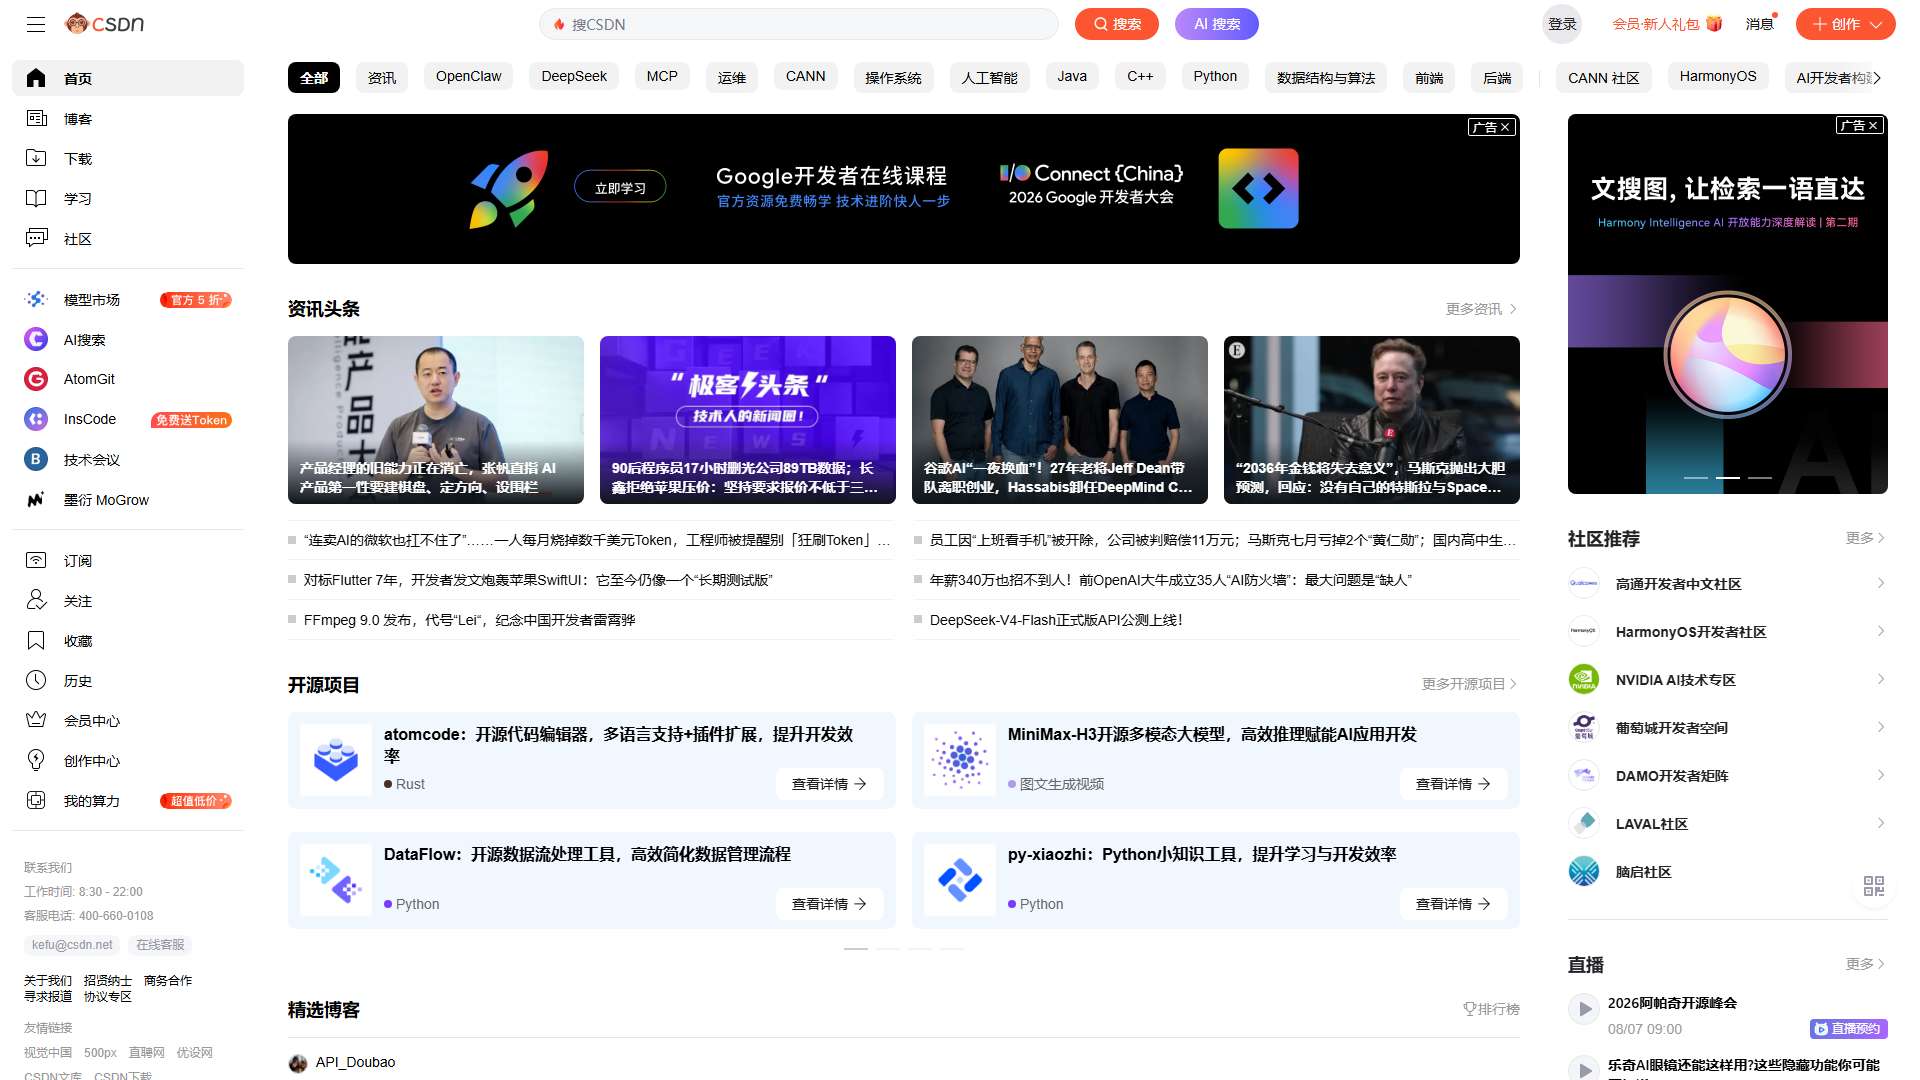Open the 学习 book icon in sidebar

[x=36, y=199]
